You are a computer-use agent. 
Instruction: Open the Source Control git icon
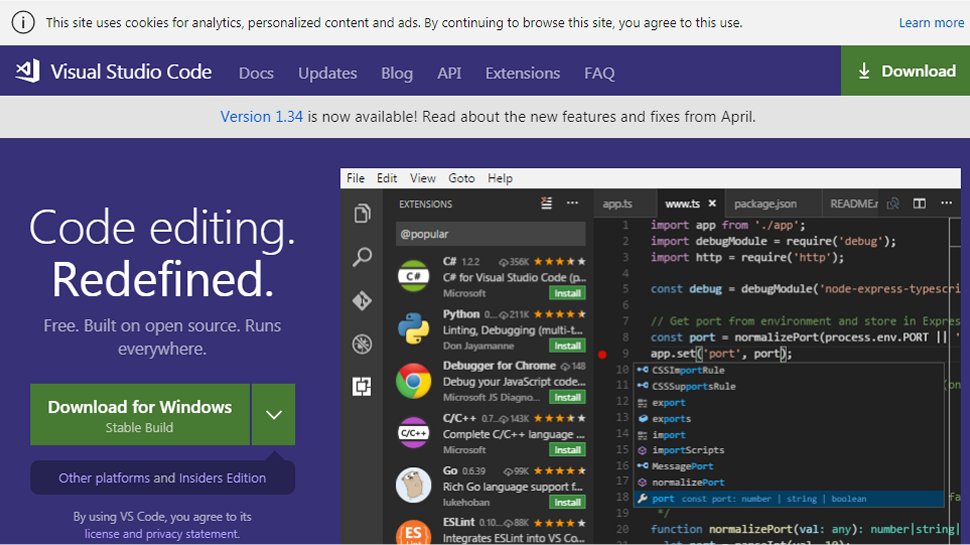[x=363, y=301]
